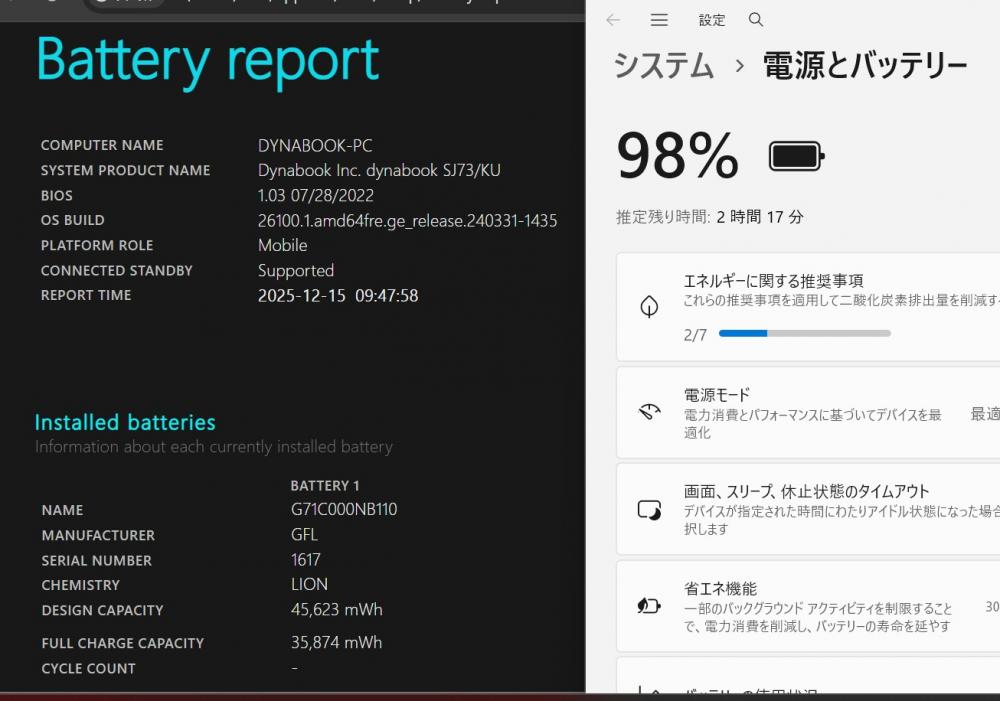Image resolution: width=1000 pixels, height=701 pixels.
Task: Click the COMPUTER NAME label
Action: coord(102,145)
